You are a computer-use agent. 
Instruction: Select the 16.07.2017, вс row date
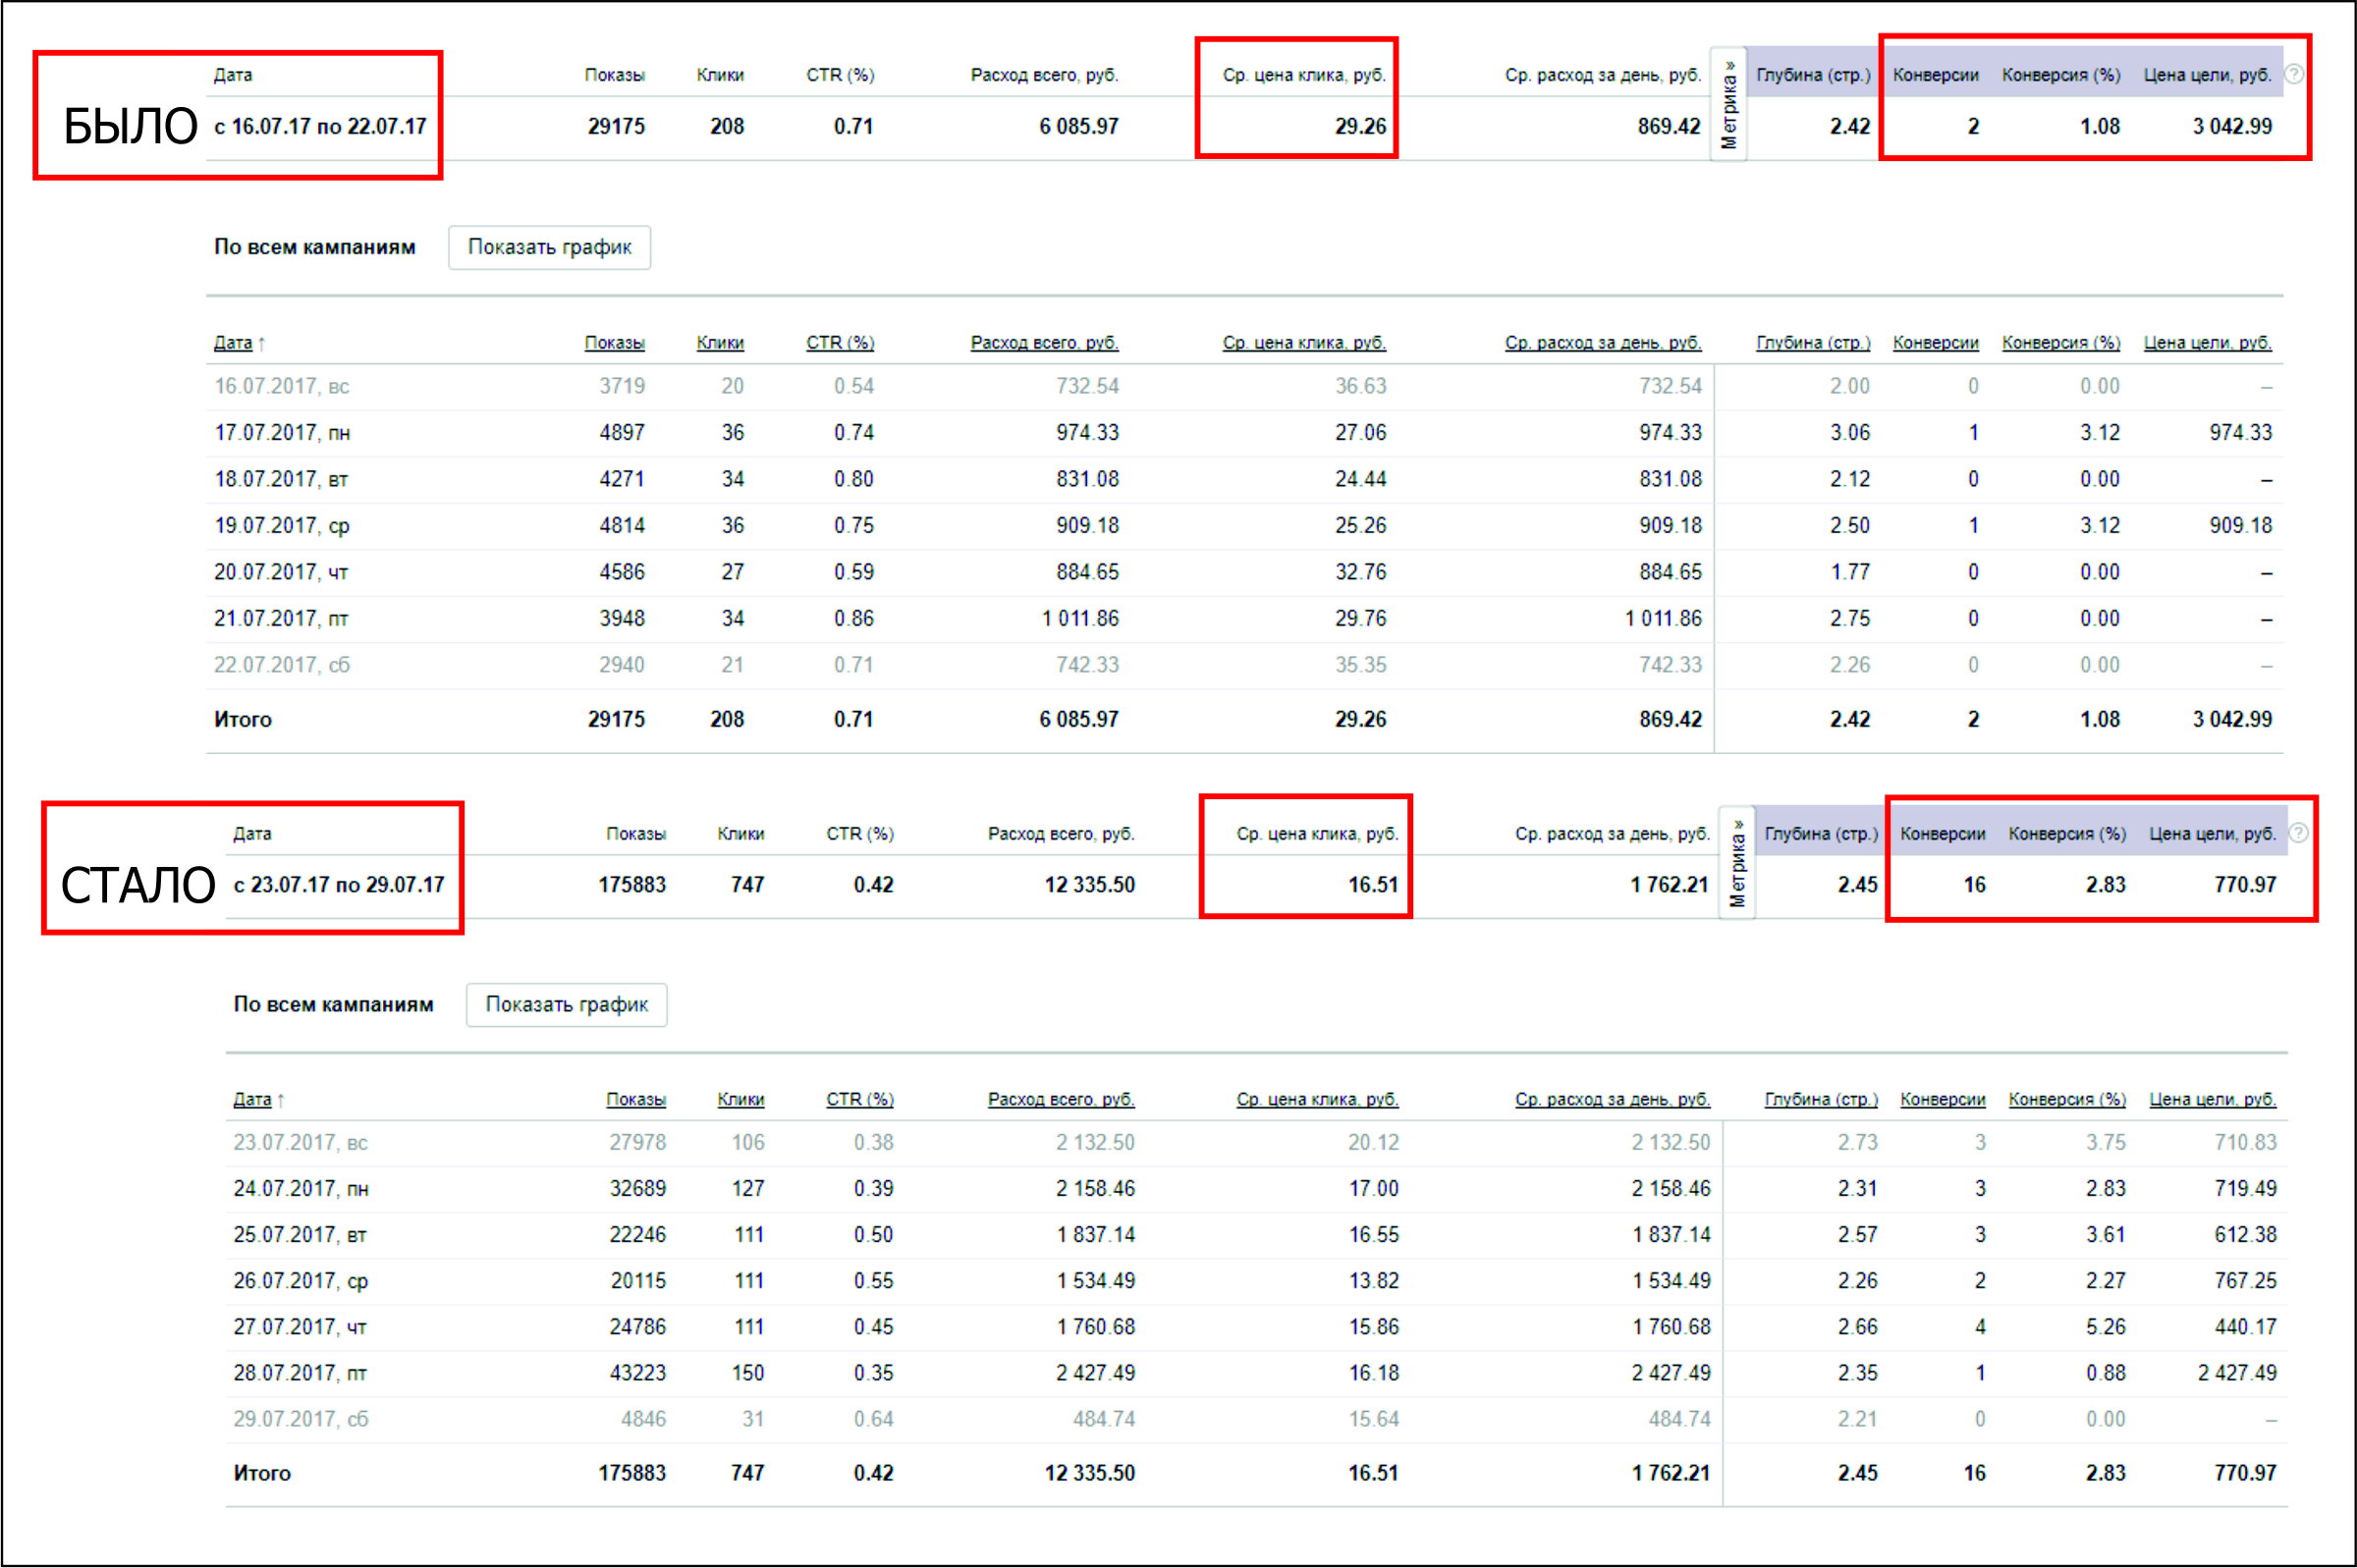click(x=281, y=386)
